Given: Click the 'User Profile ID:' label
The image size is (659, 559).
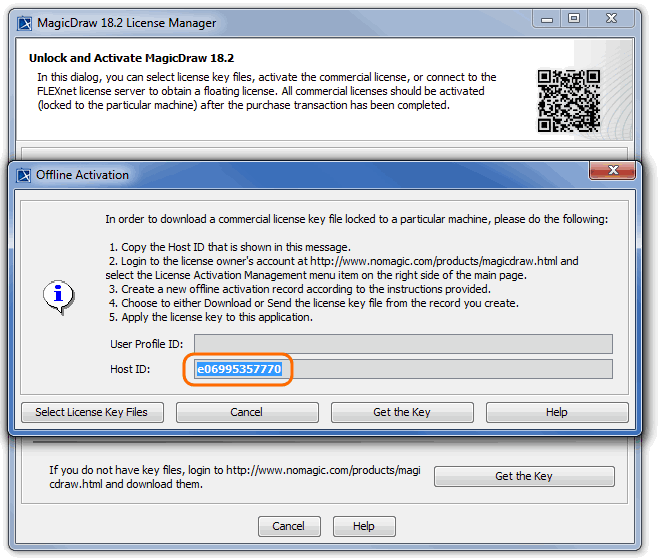Looking at the screenshot, I should click(147, 344).
